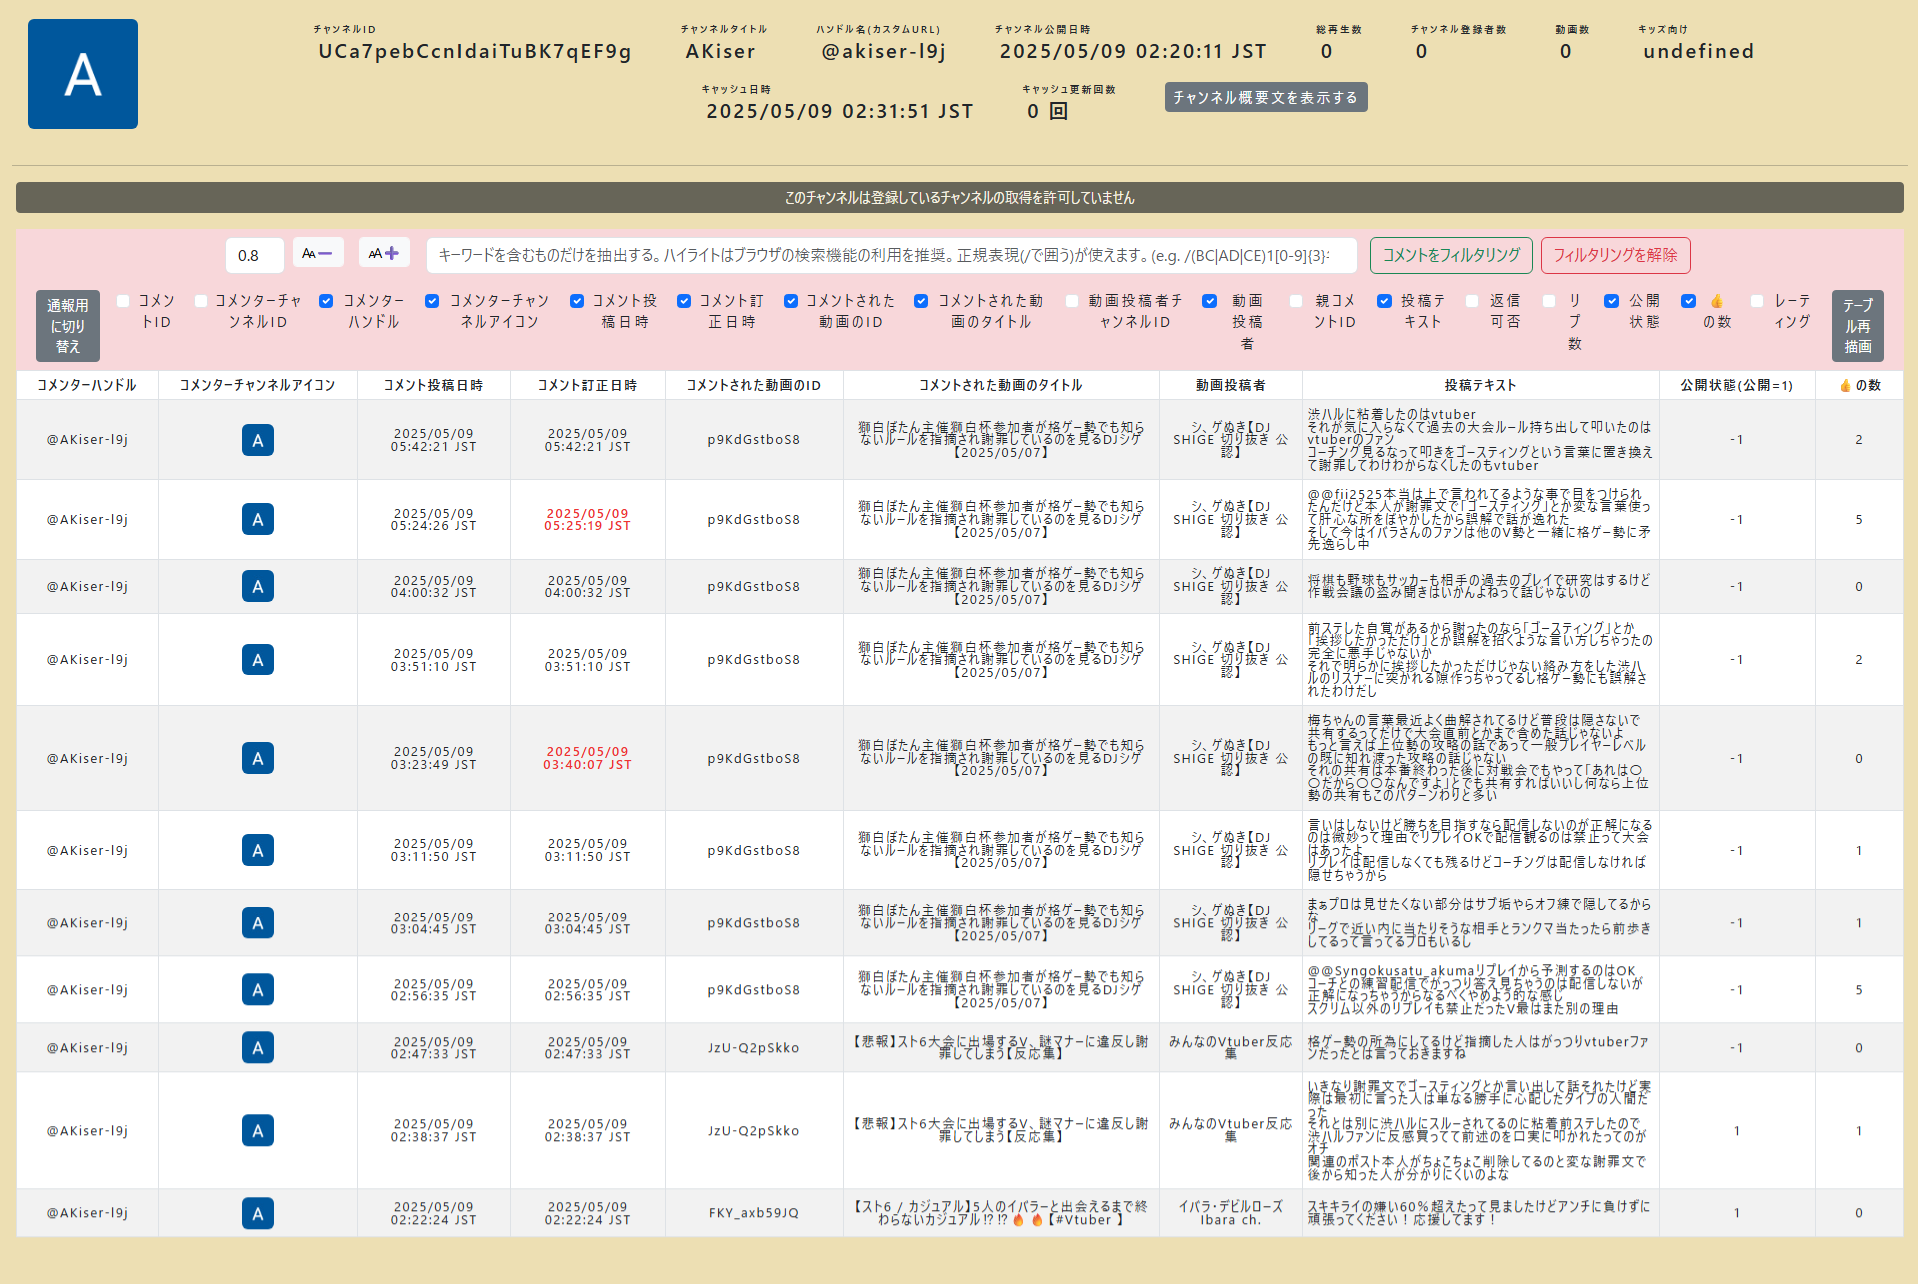Image resolution: width=1918 pixels, height=1284 pixels.
Task: Click the 0.8 font scale input field
Action: tap(255, 255)
